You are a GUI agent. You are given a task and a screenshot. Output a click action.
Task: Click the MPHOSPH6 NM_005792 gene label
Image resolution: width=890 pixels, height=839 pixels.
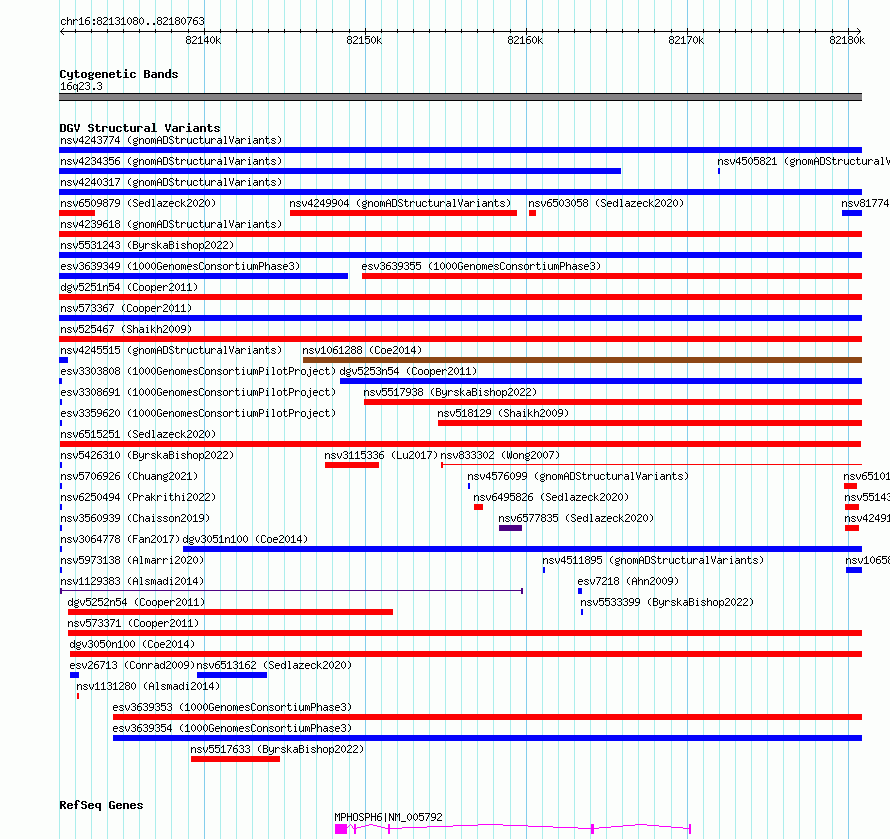[388, 817]
